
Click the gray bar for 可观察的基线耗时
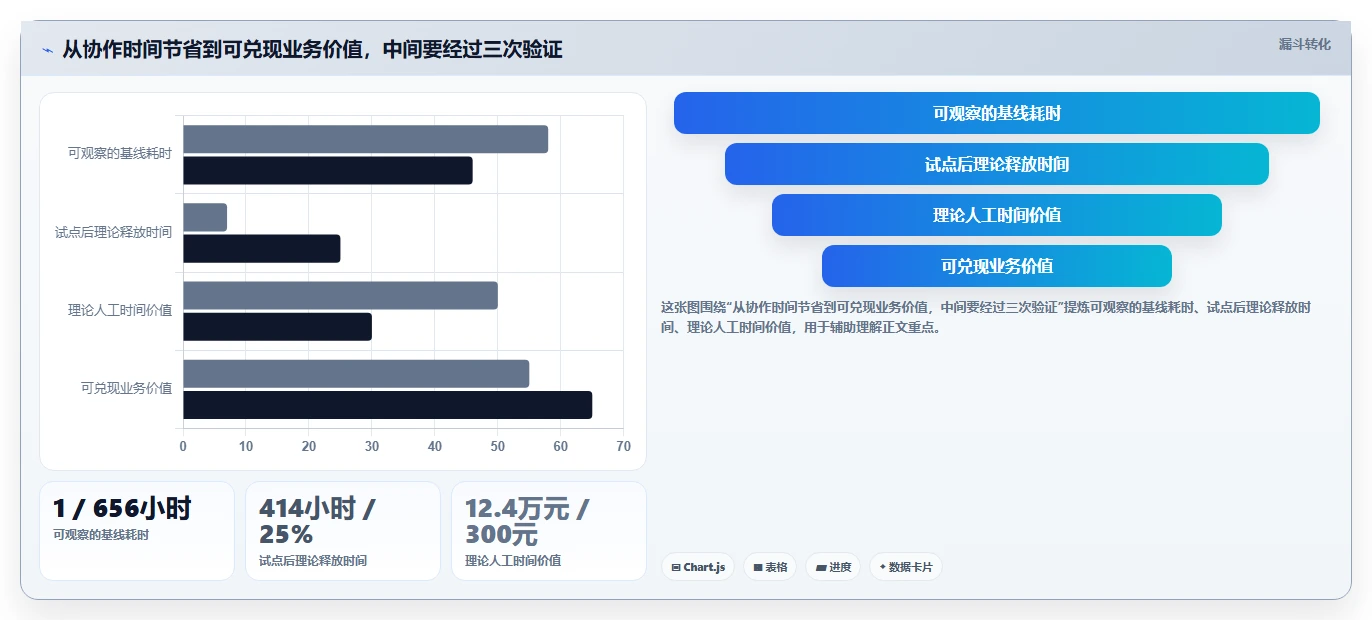(x=365, y=139)
